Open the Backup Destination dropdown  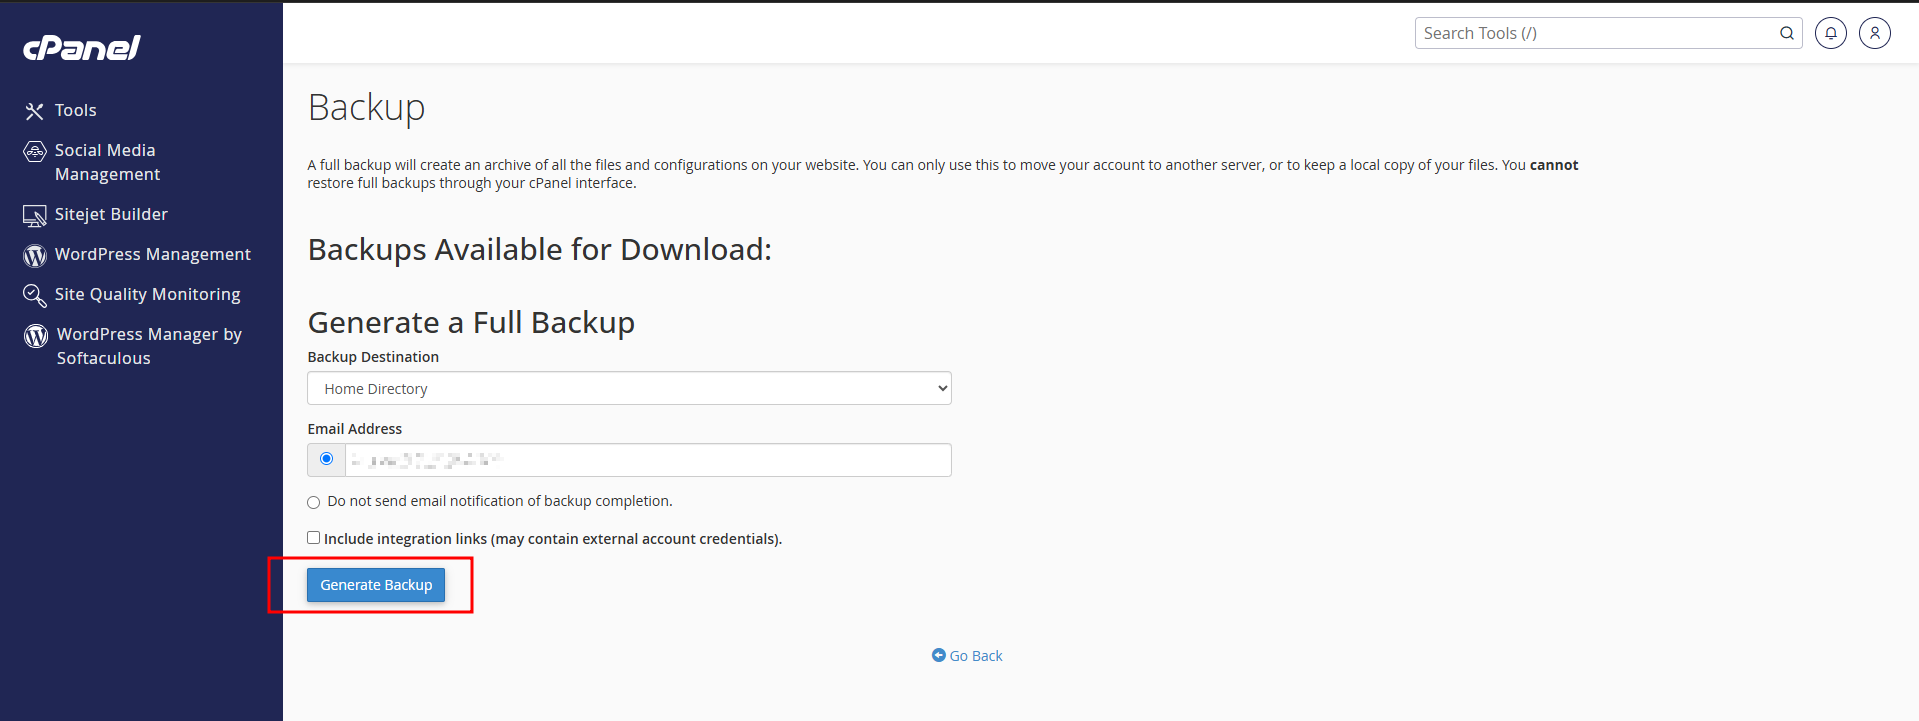pyautogui.click(x=629, y=388)
